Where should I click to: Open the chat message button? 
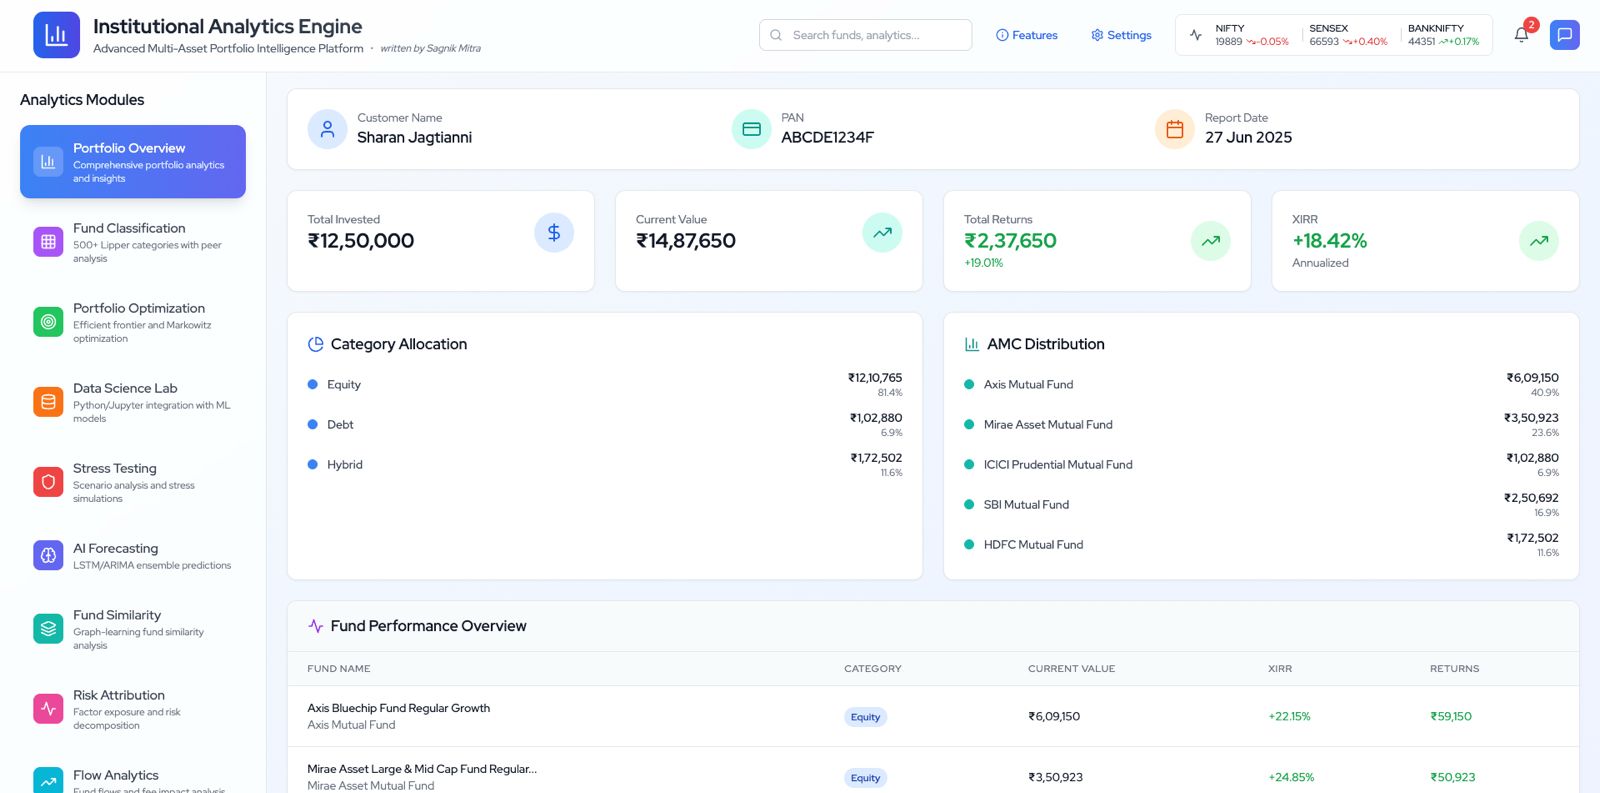pyautogui.click(x=1565, y=35)
